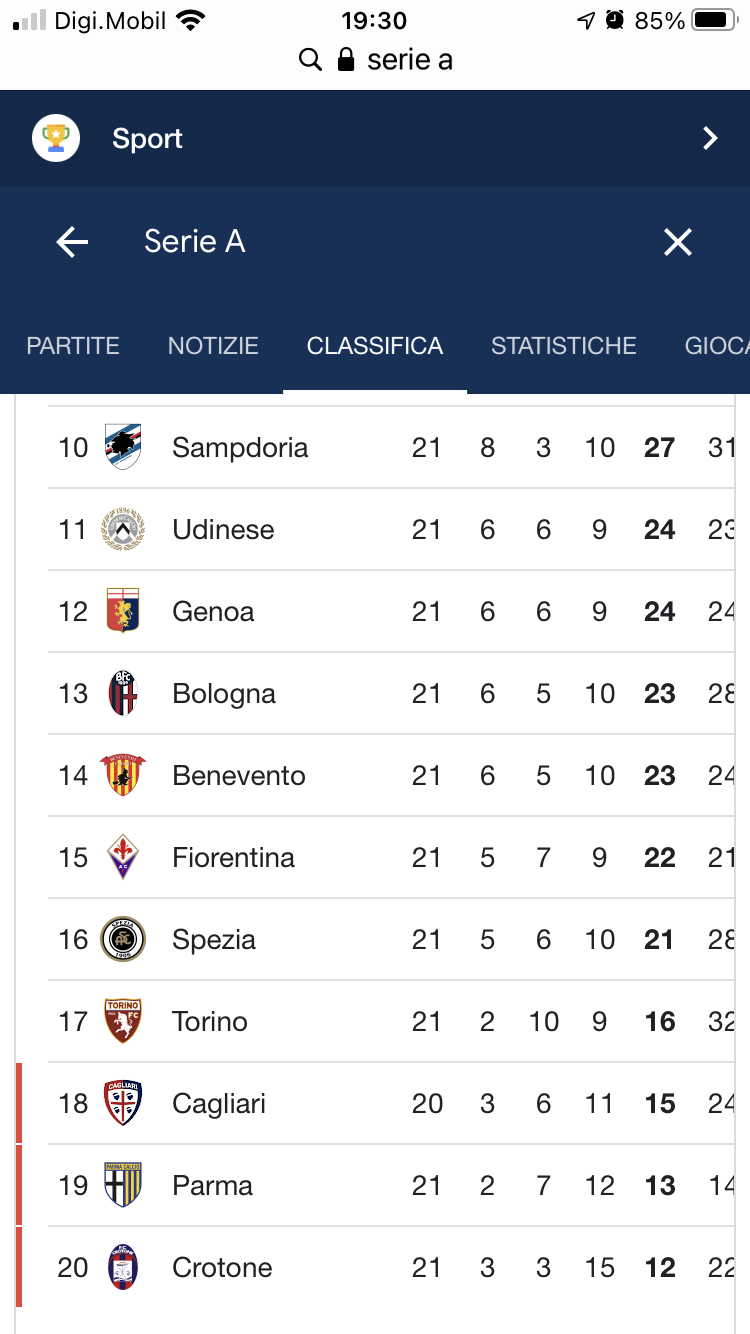Image resolution: width=750 pixels, height=1334 pixels.
Task: Open the Cagliari team name link
Action: tap(219, 1104)
